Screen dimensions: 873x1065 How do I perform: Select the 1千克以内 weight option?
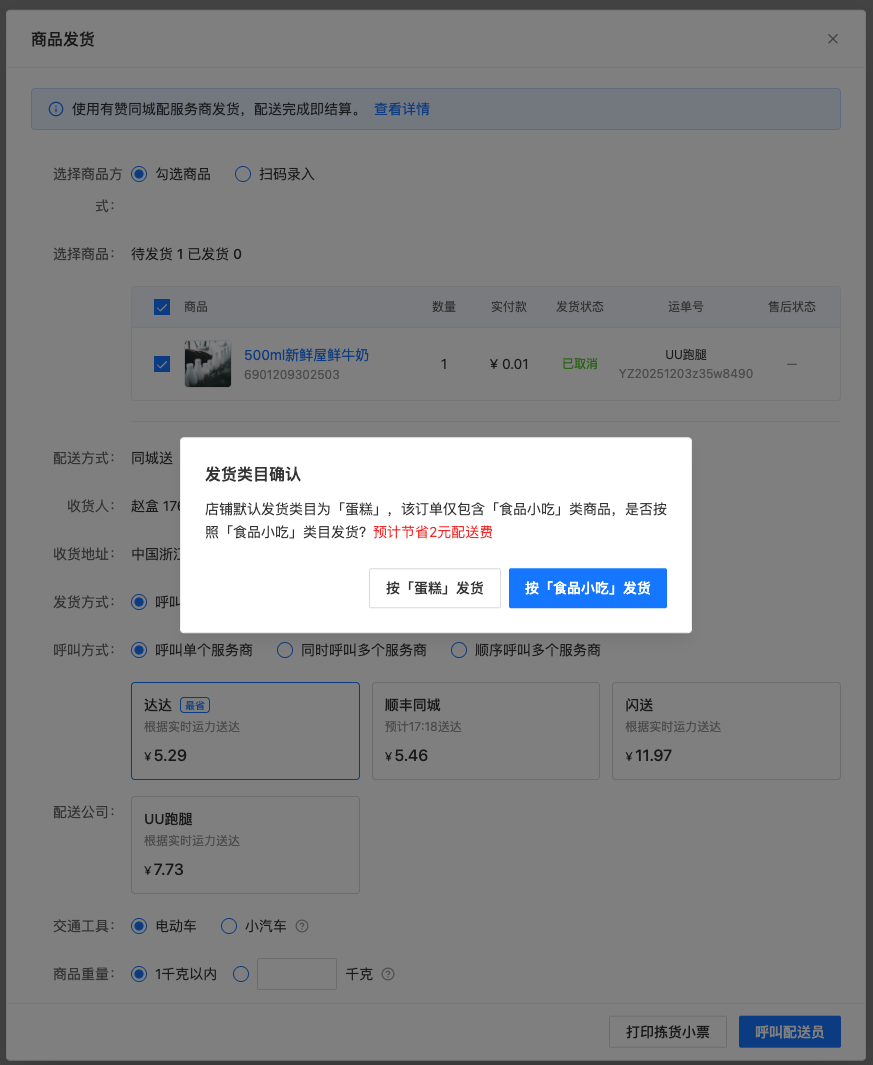139,974
